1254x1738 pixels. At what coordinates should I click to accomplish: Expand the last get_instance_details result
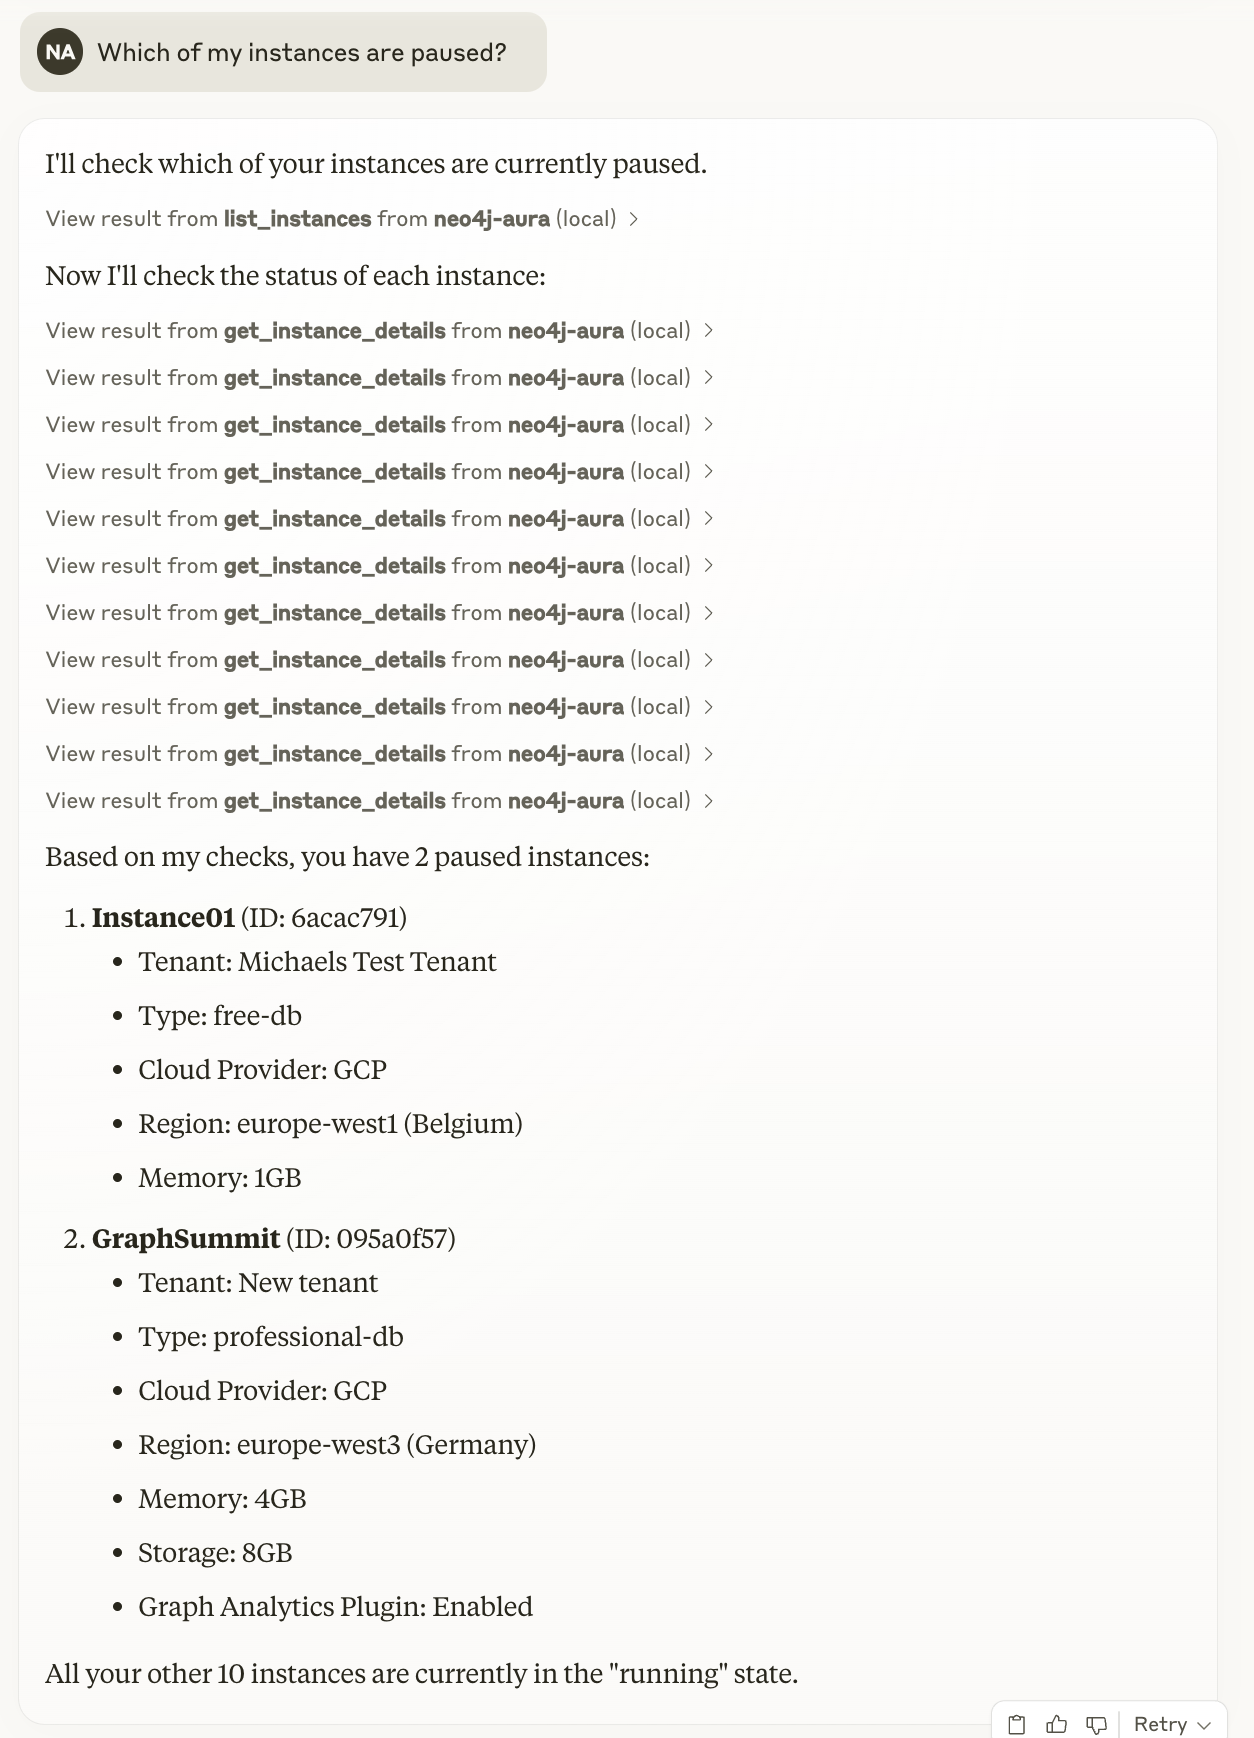click(x=380, y=801)
